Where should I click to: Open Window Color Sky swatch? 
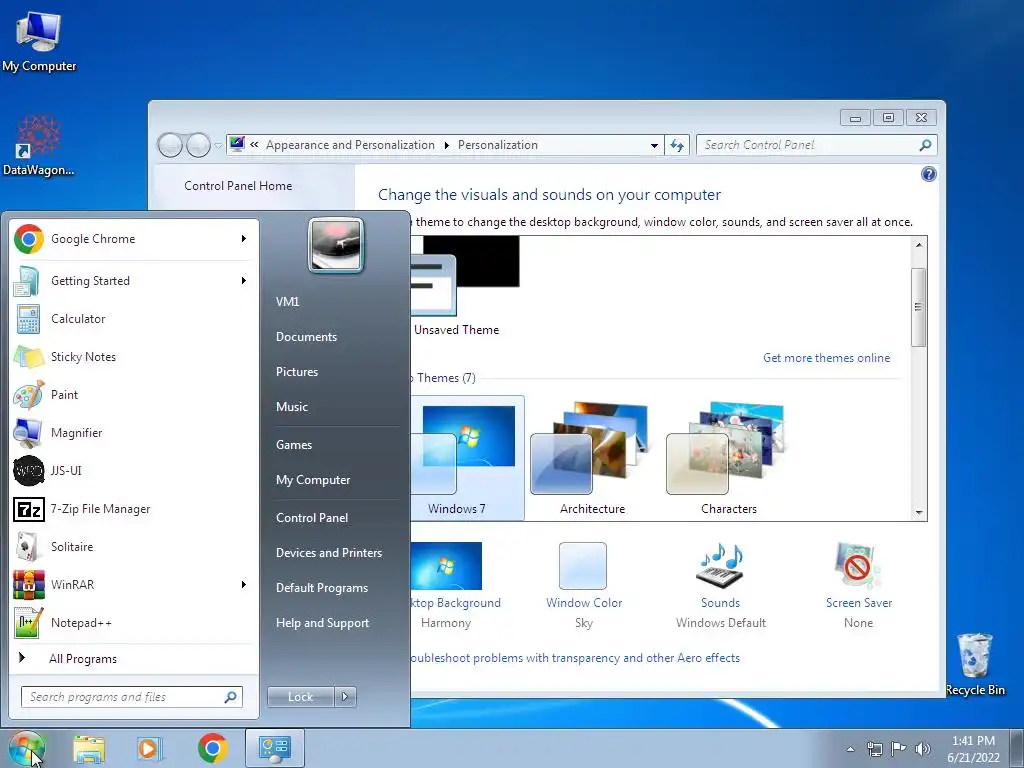[x=583, y=566]
